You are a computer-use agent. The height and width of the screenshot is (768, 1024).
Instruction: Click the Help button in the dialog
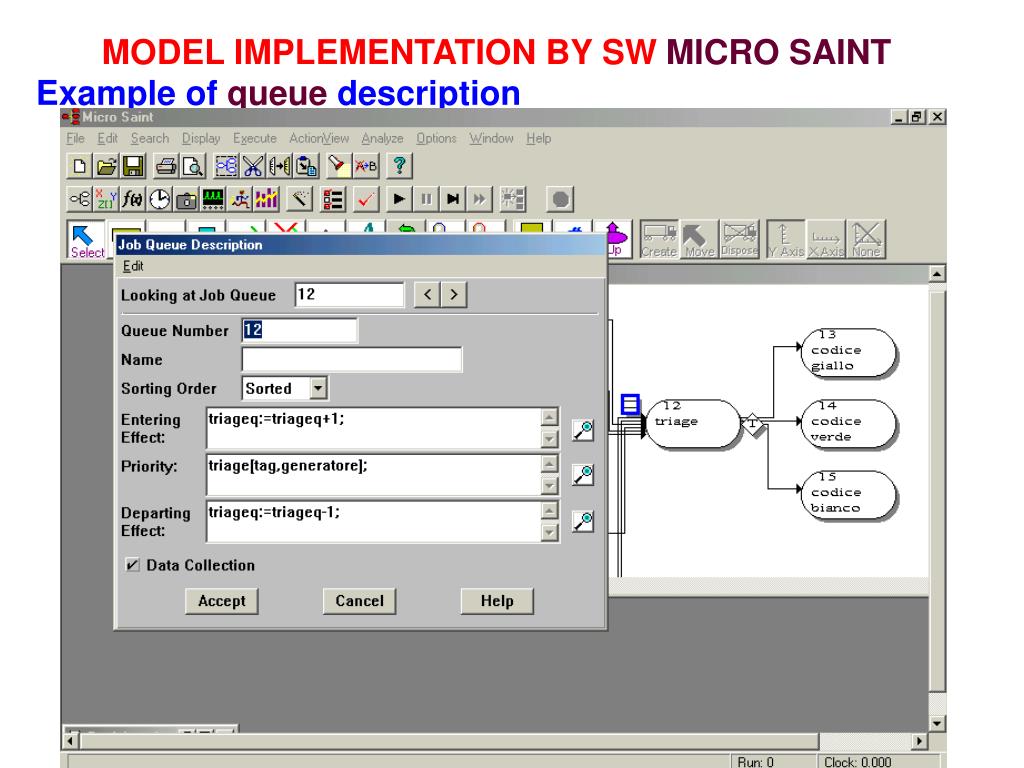pos(497,601)
